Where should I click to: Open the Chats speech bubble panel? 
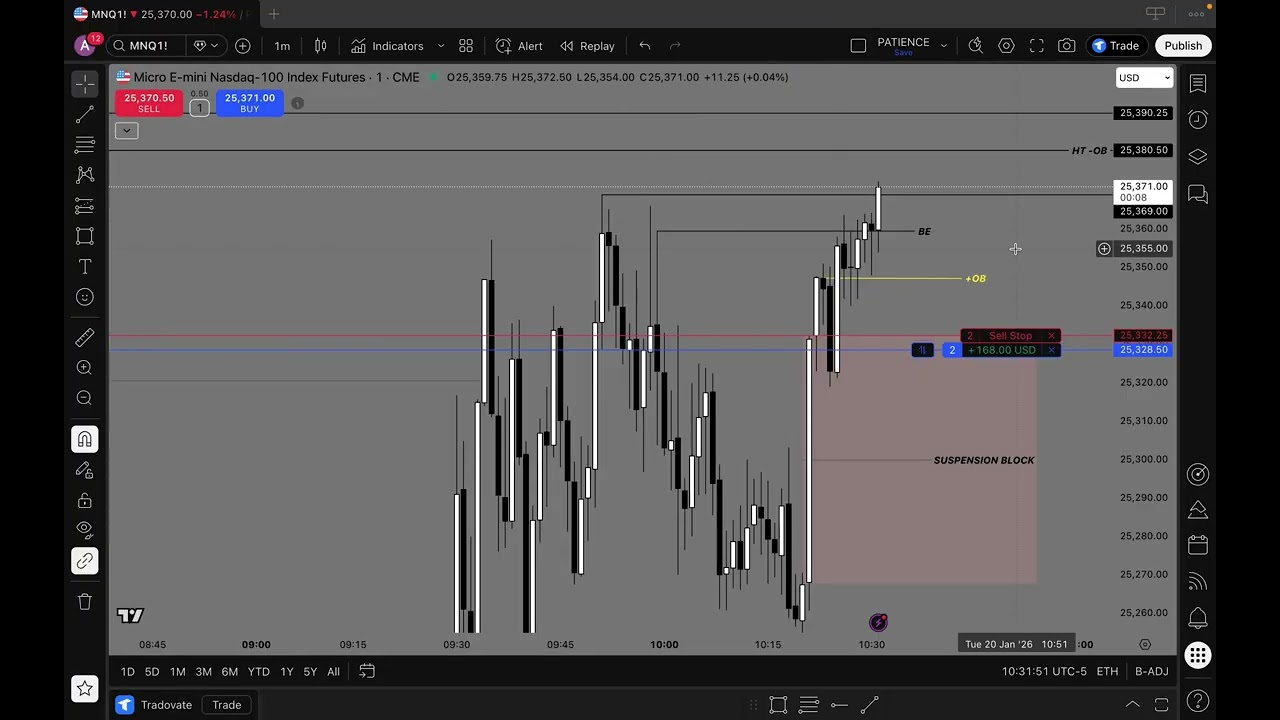tap(1198, 194)
